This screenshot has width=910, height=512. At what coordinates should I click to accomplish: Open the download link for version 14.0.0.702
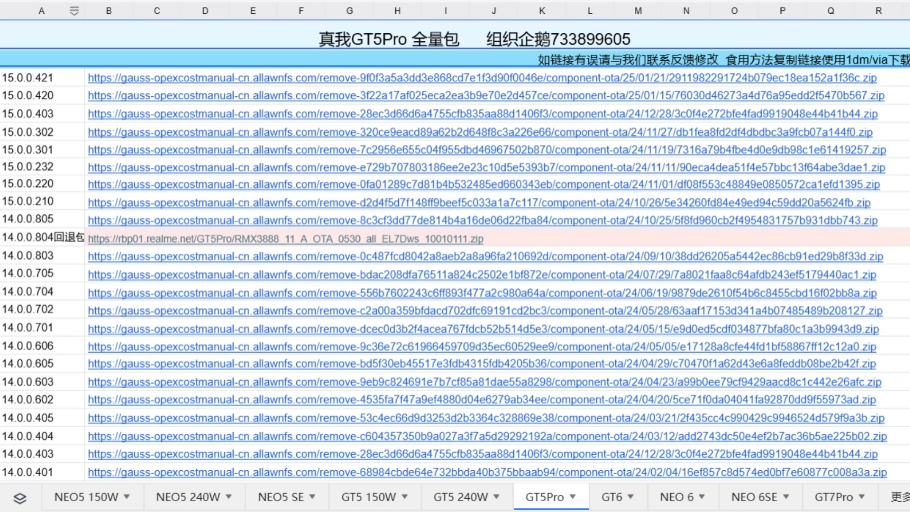point(485,311)
